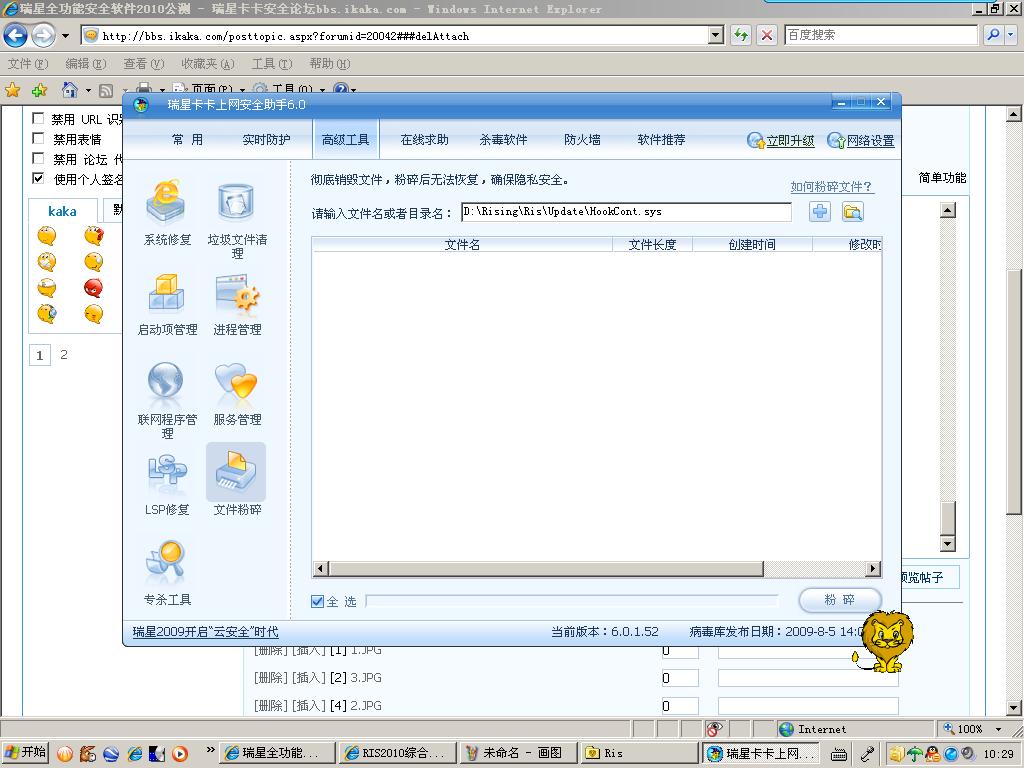Open the IE 文件 menu

tap(28, 63)
